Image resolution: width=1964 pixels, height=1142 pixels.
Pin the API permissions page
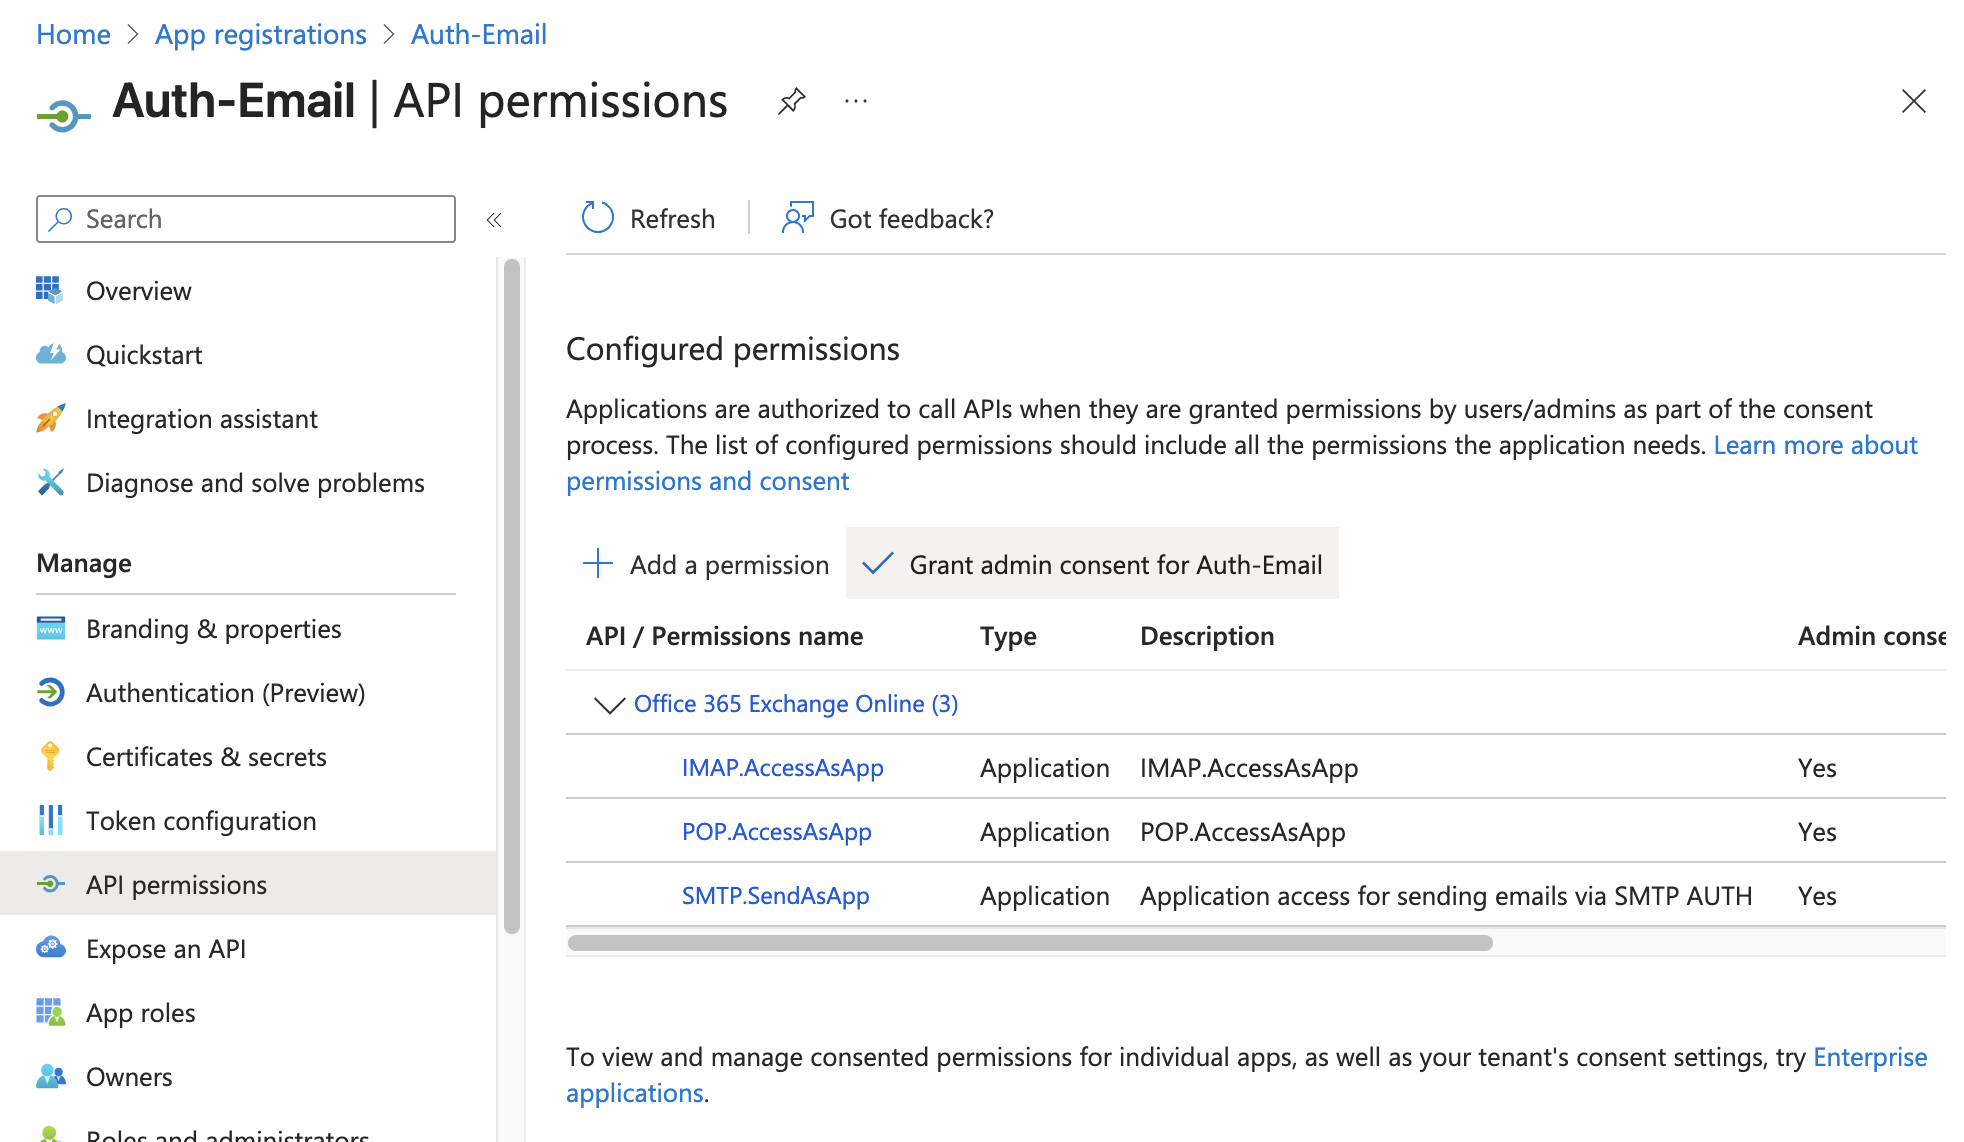point(791,100)
